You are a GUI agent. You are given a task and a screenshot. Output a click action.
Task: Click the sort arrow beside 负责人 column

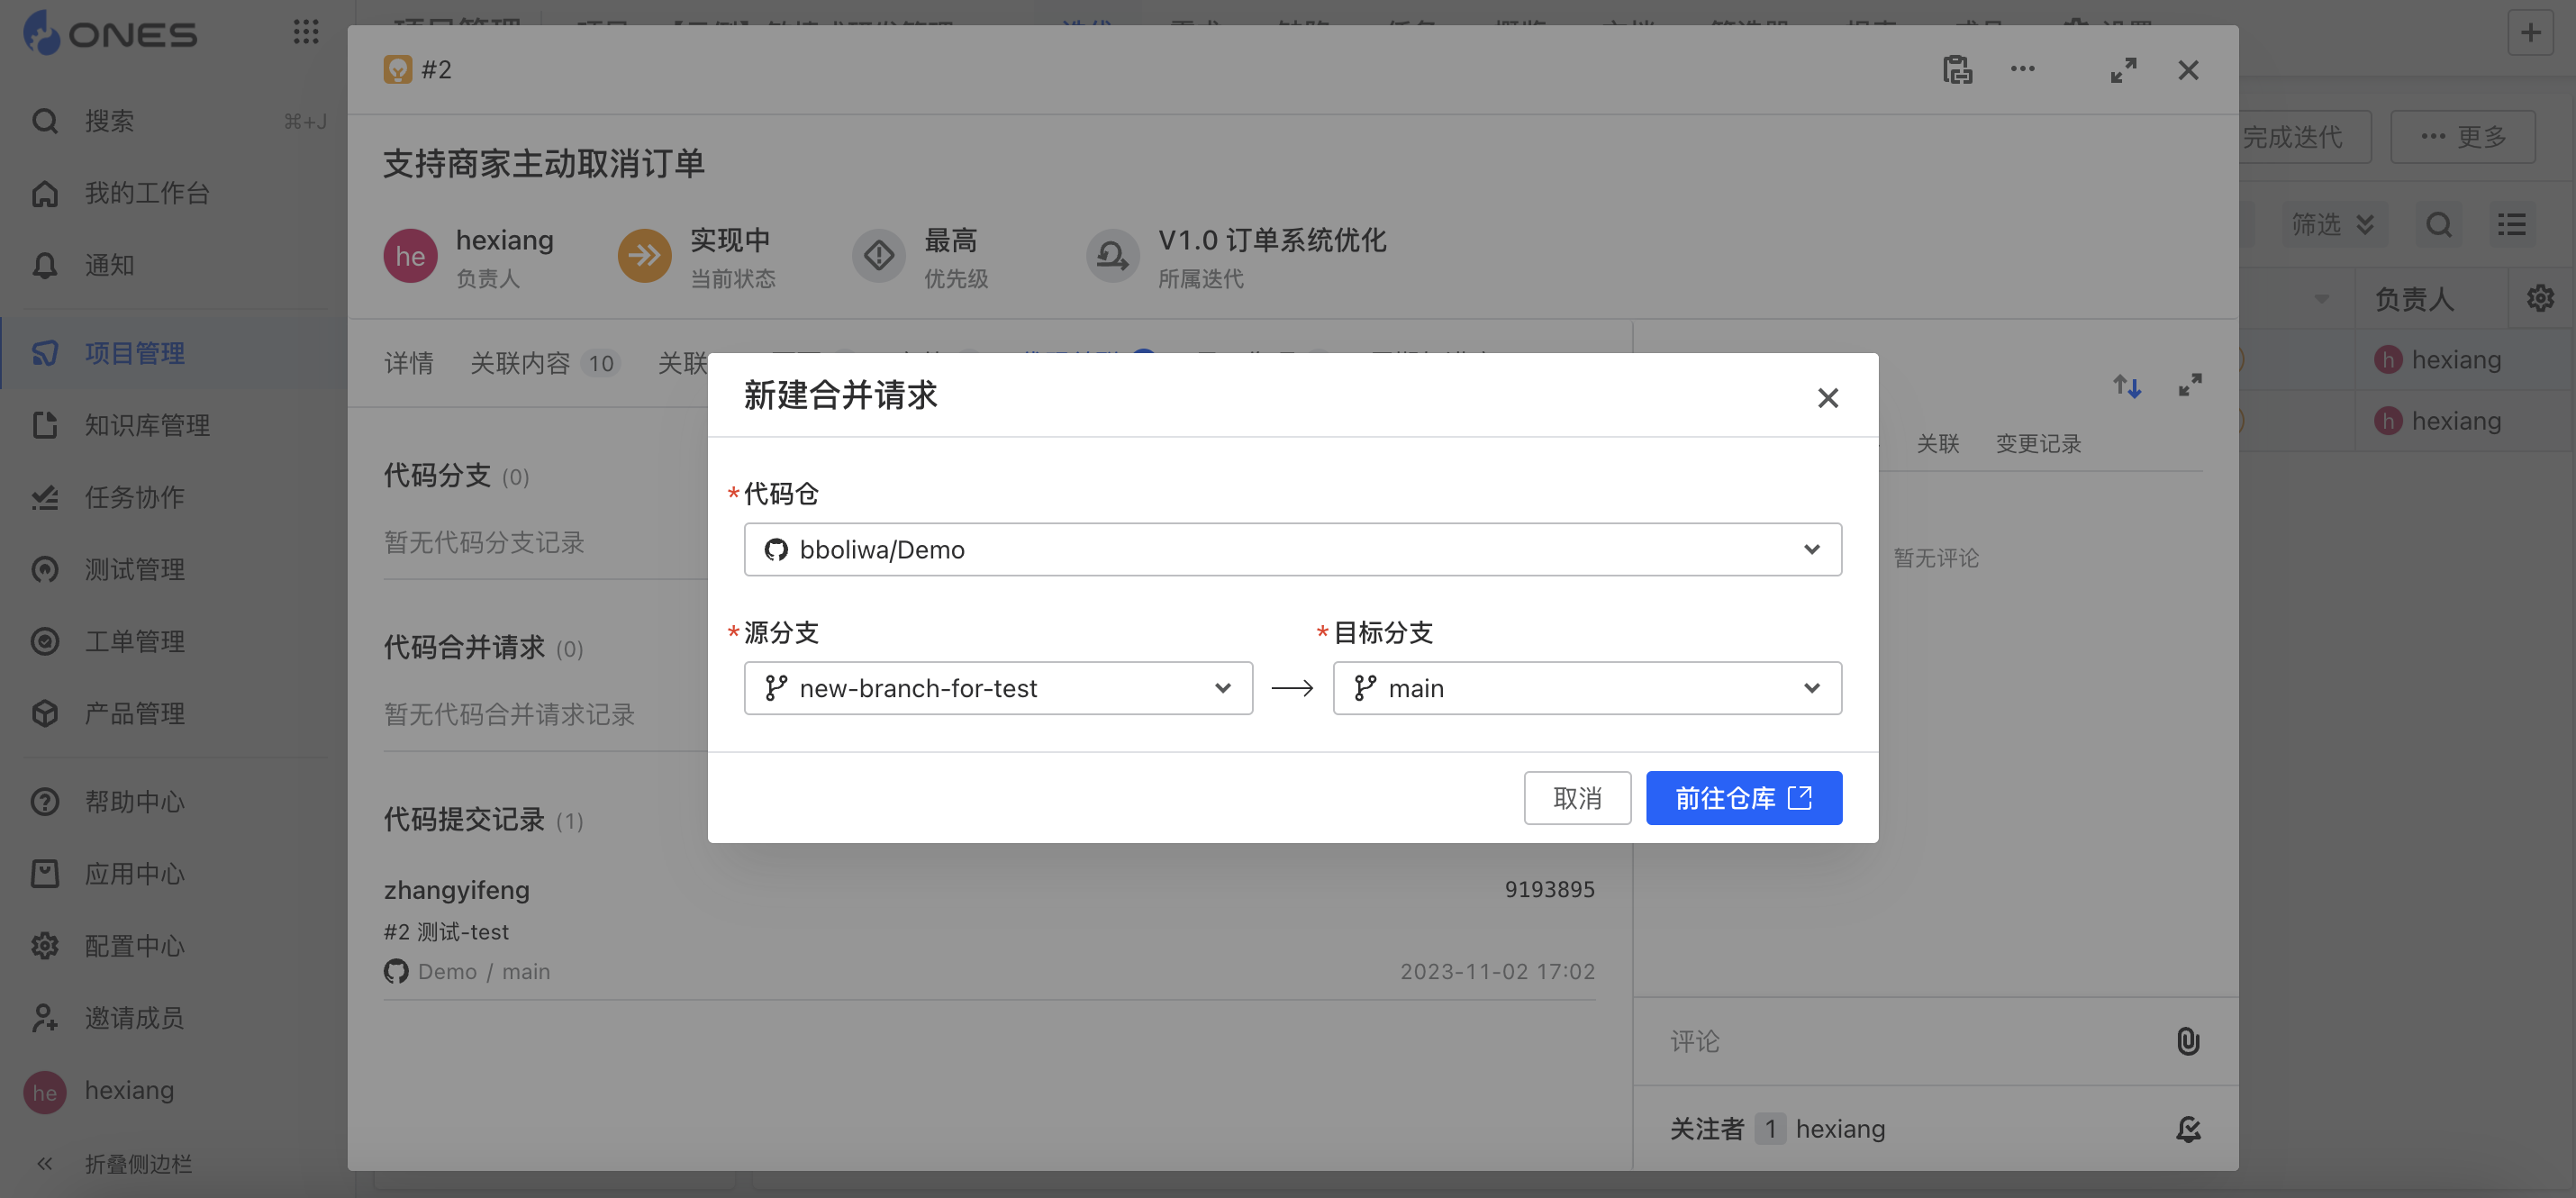(x=2321, y=298)
